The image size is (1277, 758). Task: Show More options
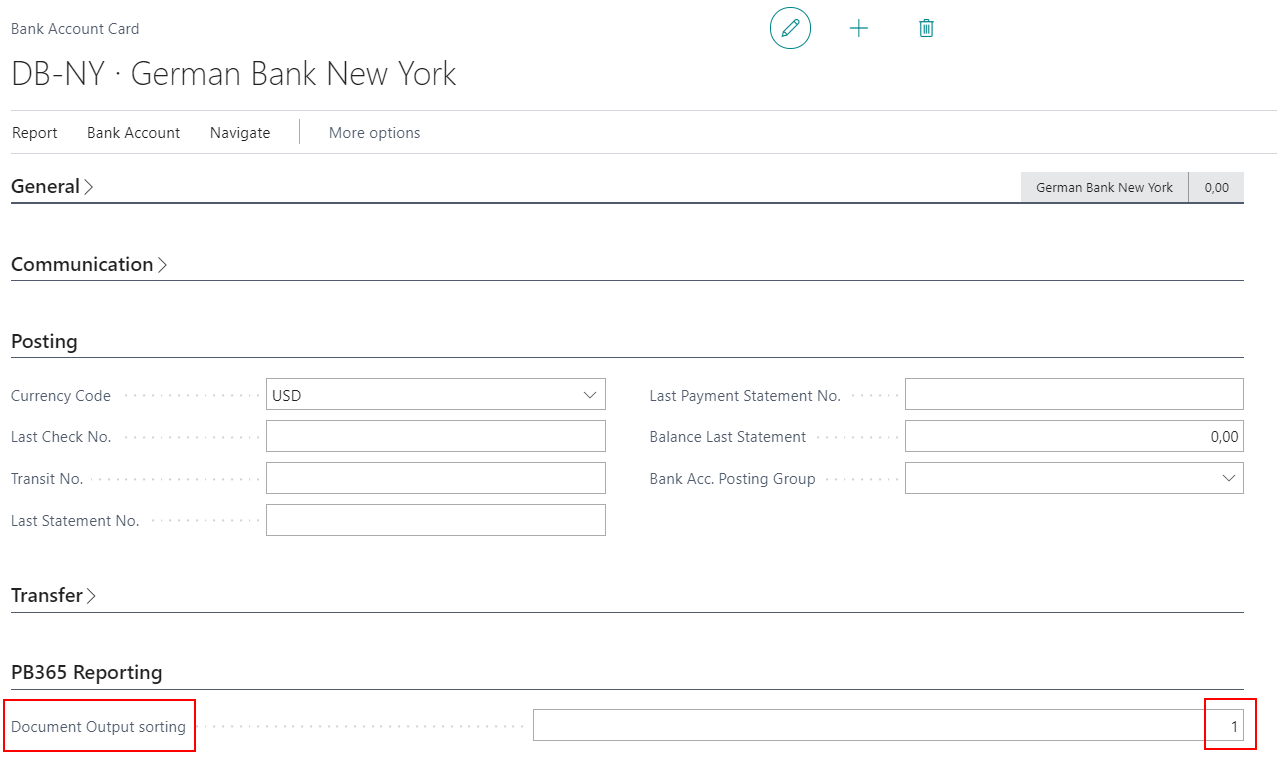point(375,133)
